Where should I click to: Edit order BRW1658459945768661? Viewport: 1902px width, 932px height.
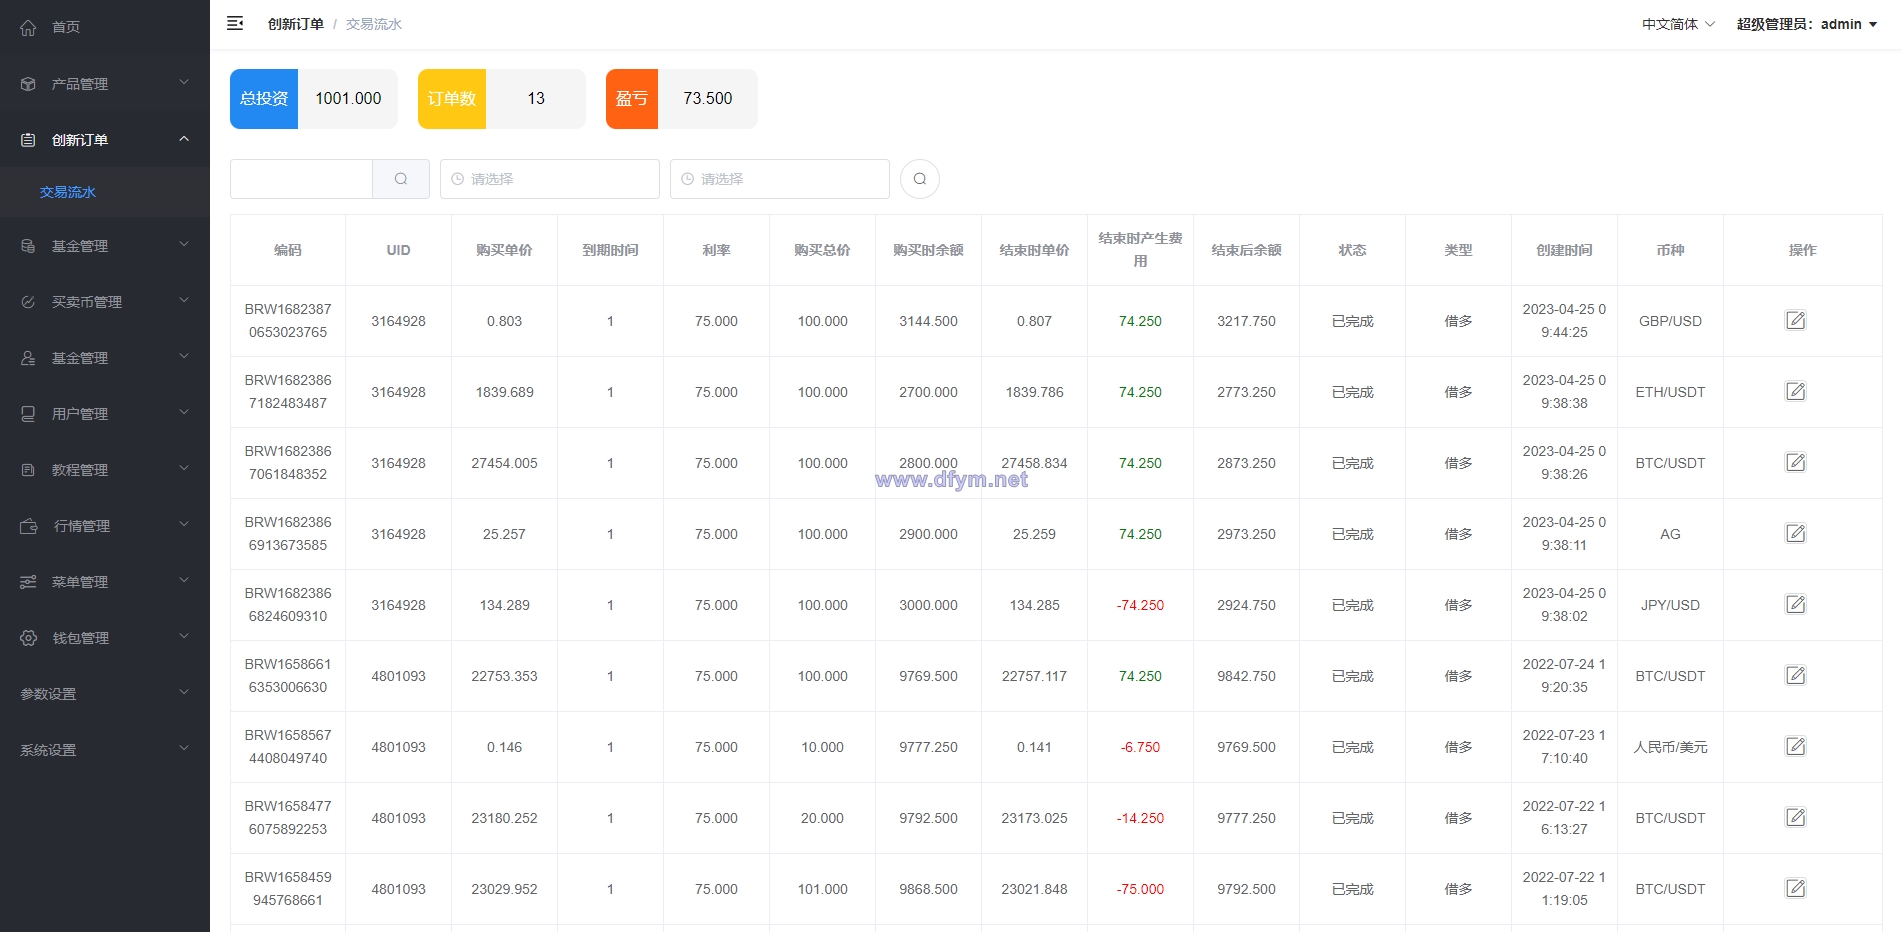(x=1796, y=888)
